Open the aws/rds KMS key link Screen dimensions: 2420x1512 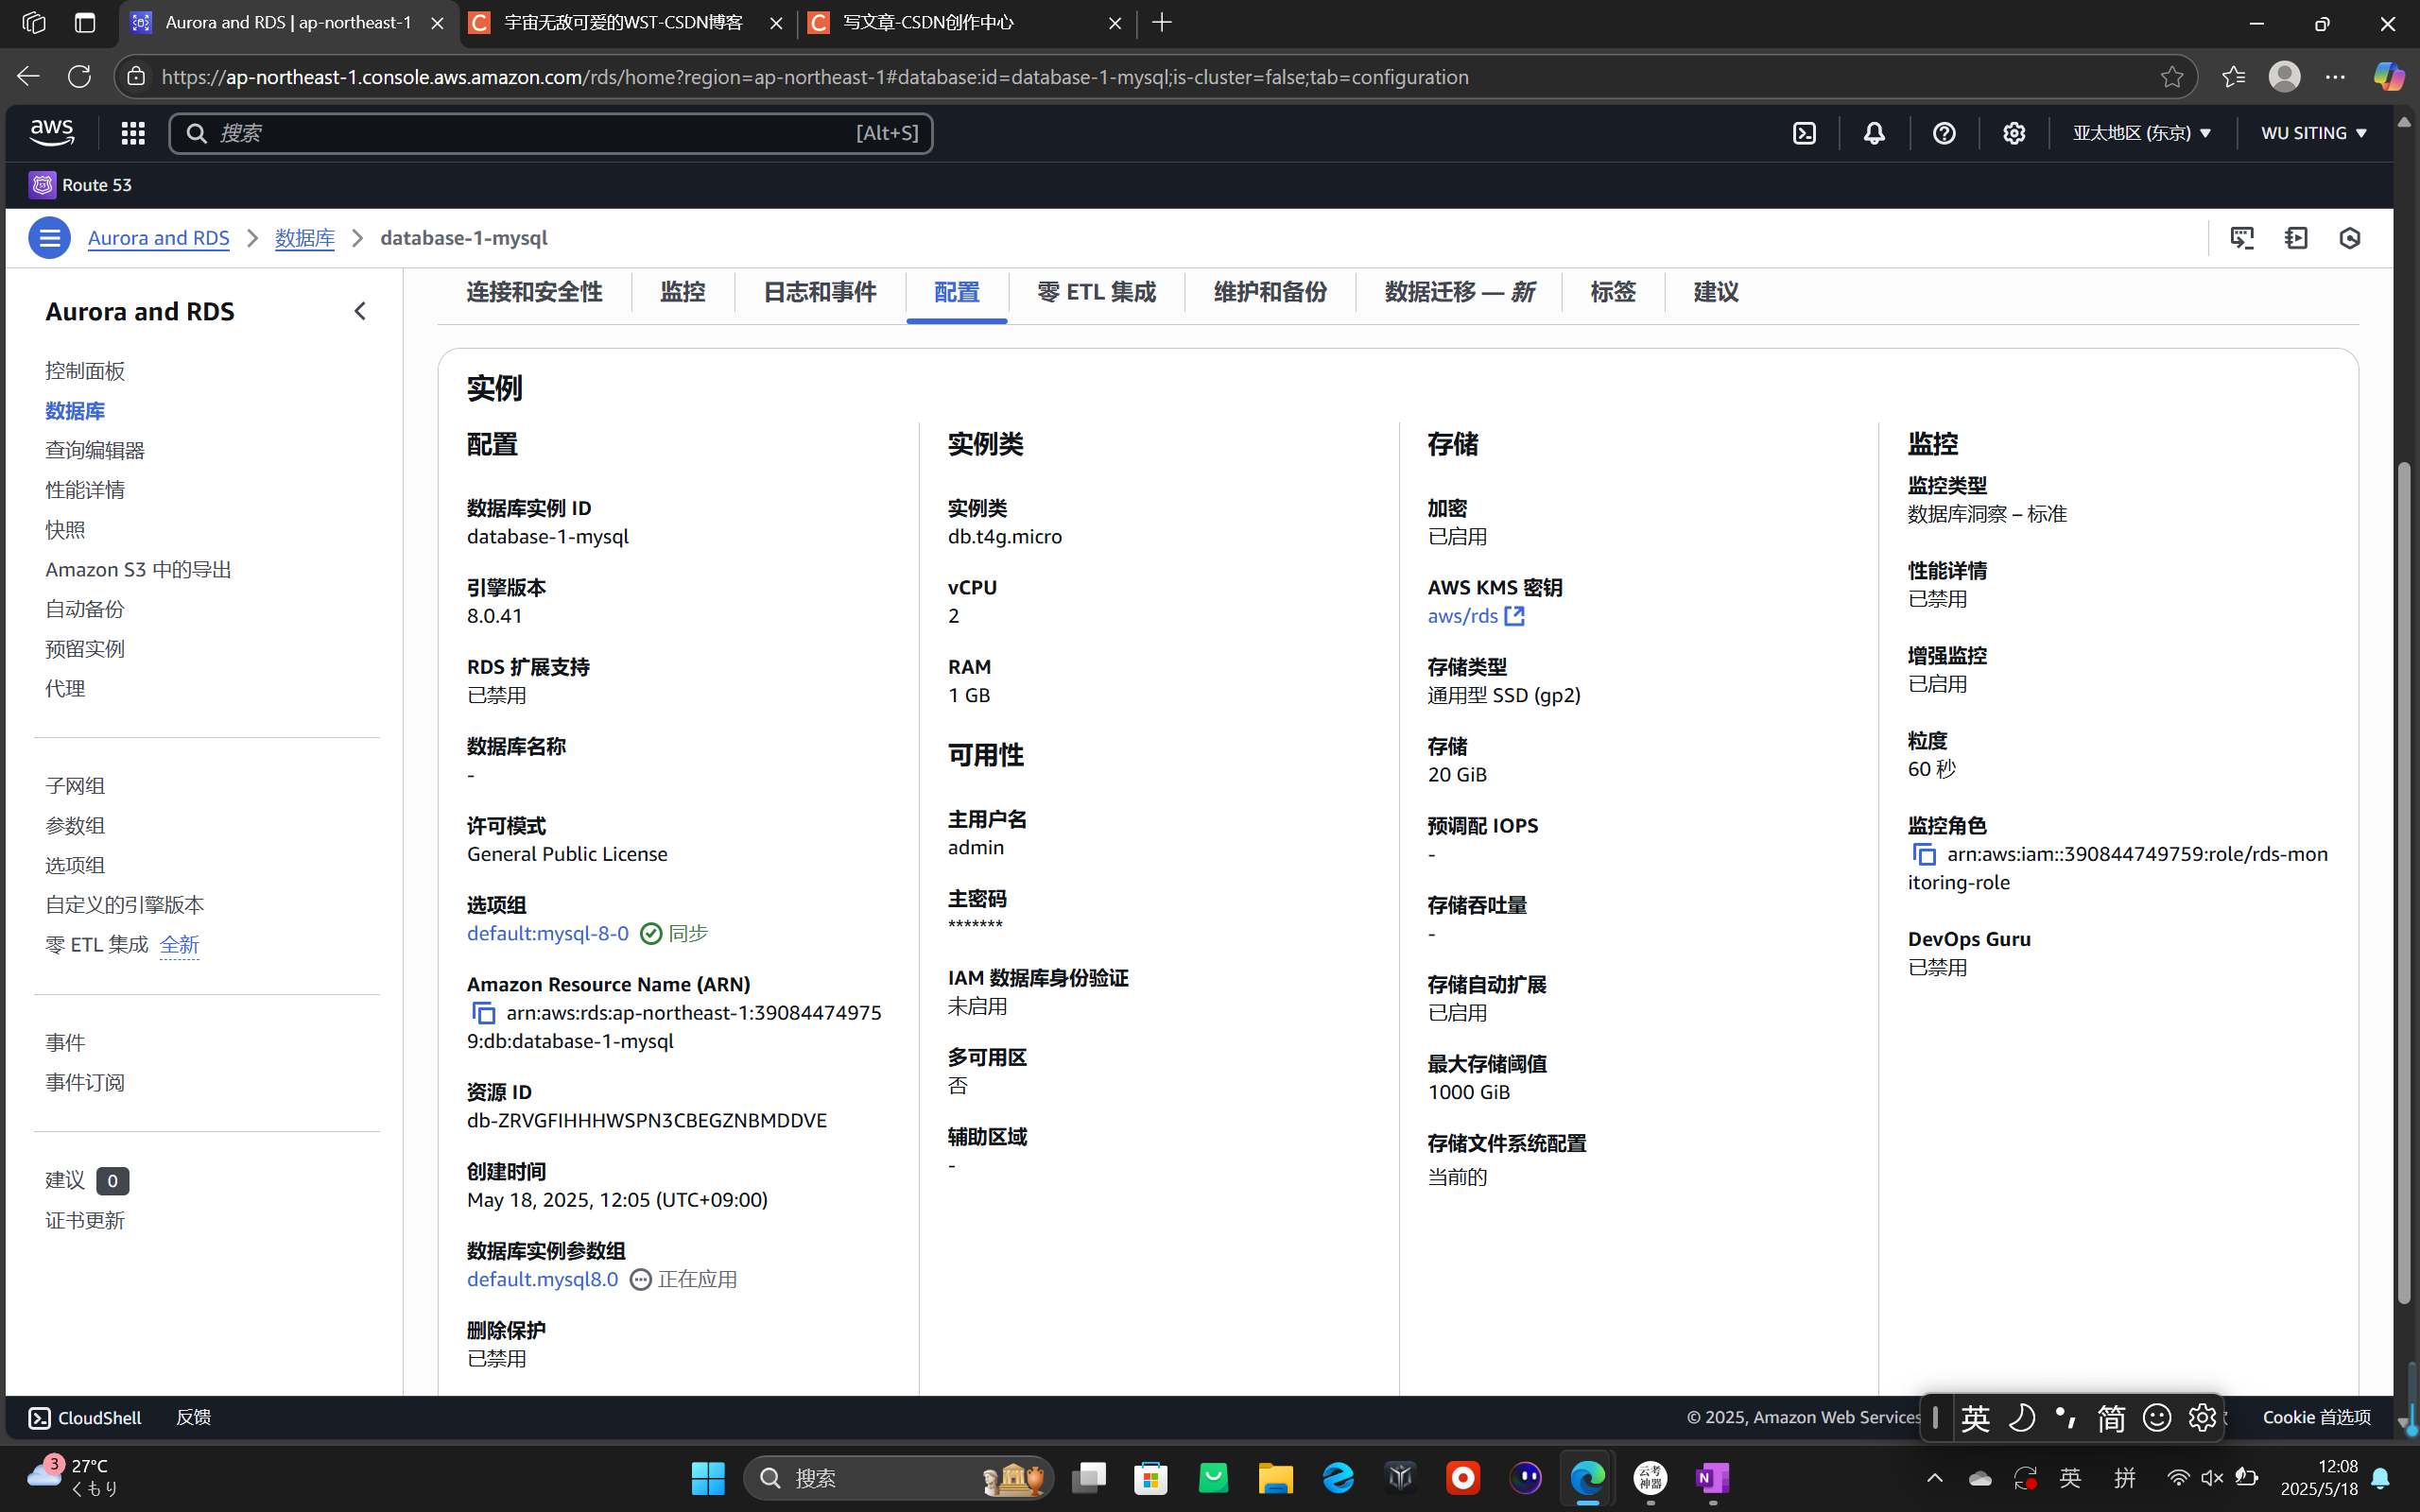(x=1462, y=616)
